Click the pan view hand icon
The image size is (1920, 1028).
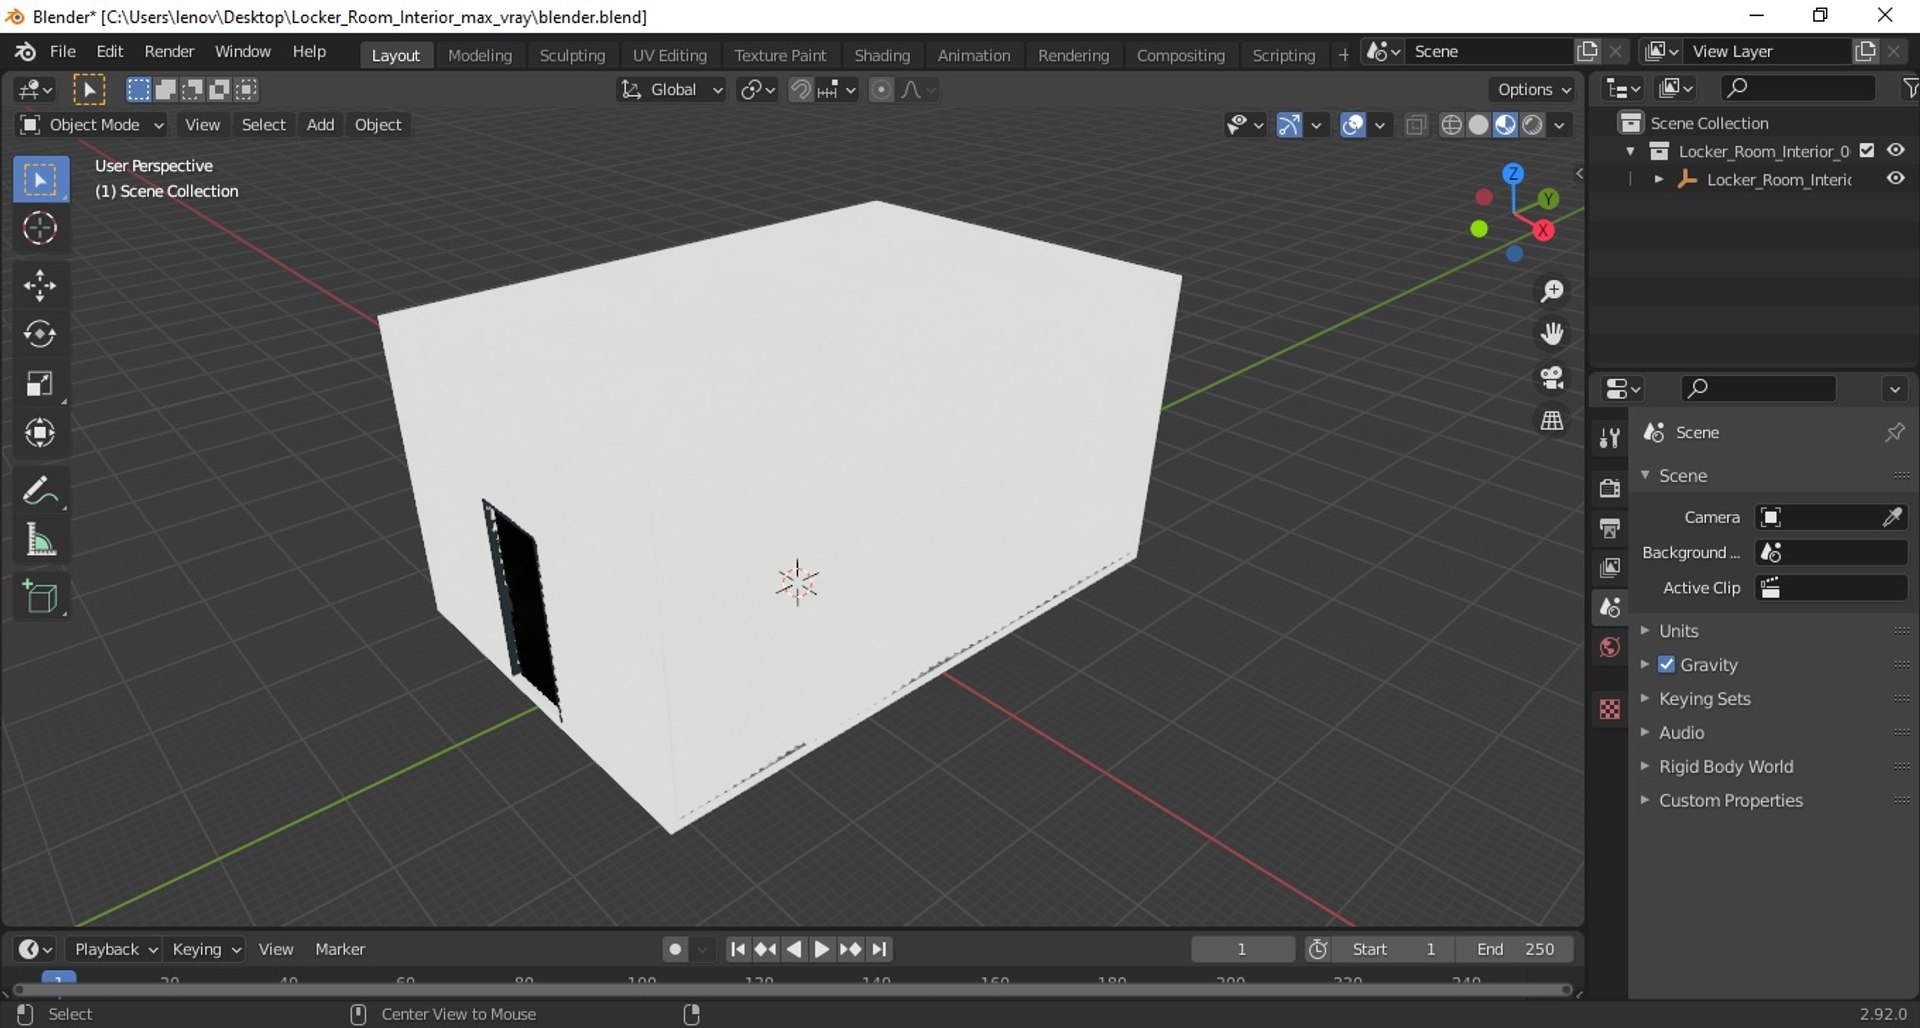pyautogui.click(x=1552, y=334)
